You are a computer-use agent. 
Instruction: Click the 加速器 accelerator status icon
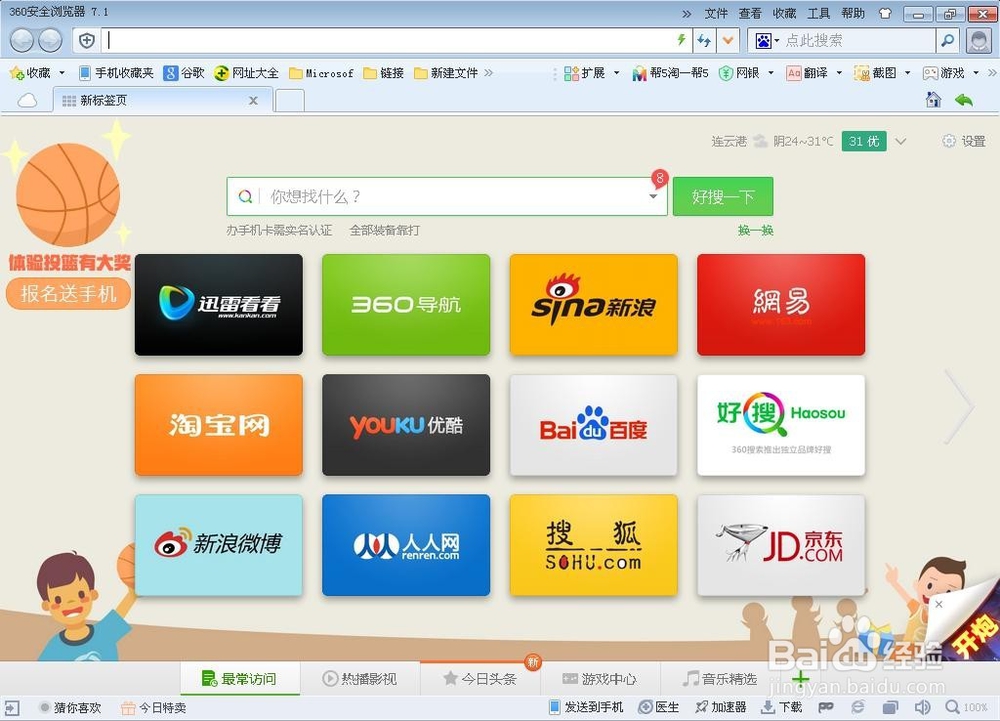tap(721, 707)
